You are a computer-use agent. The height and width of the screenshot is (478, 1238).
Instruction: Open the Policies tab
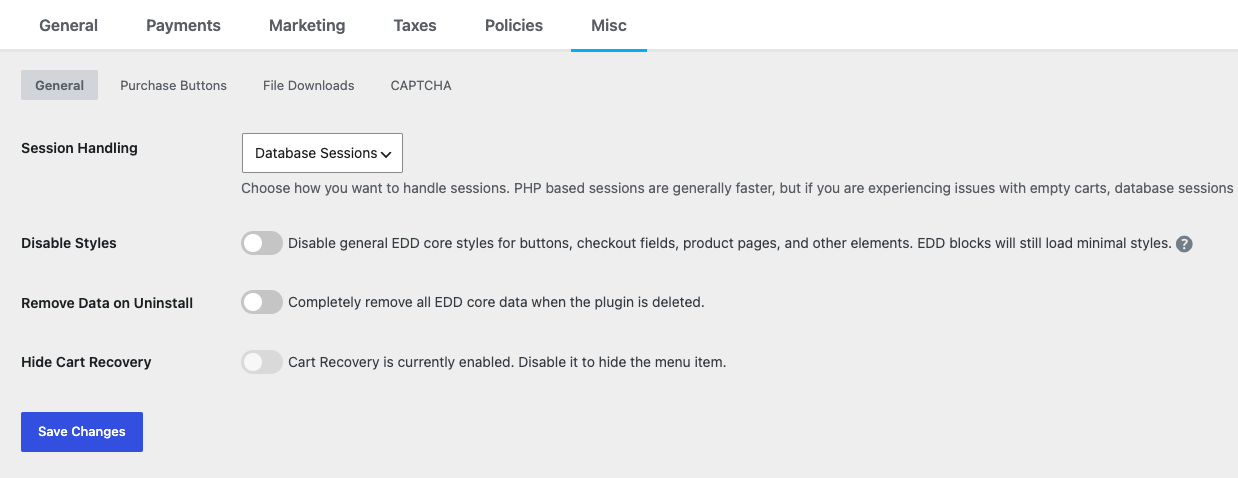(514, 25)
